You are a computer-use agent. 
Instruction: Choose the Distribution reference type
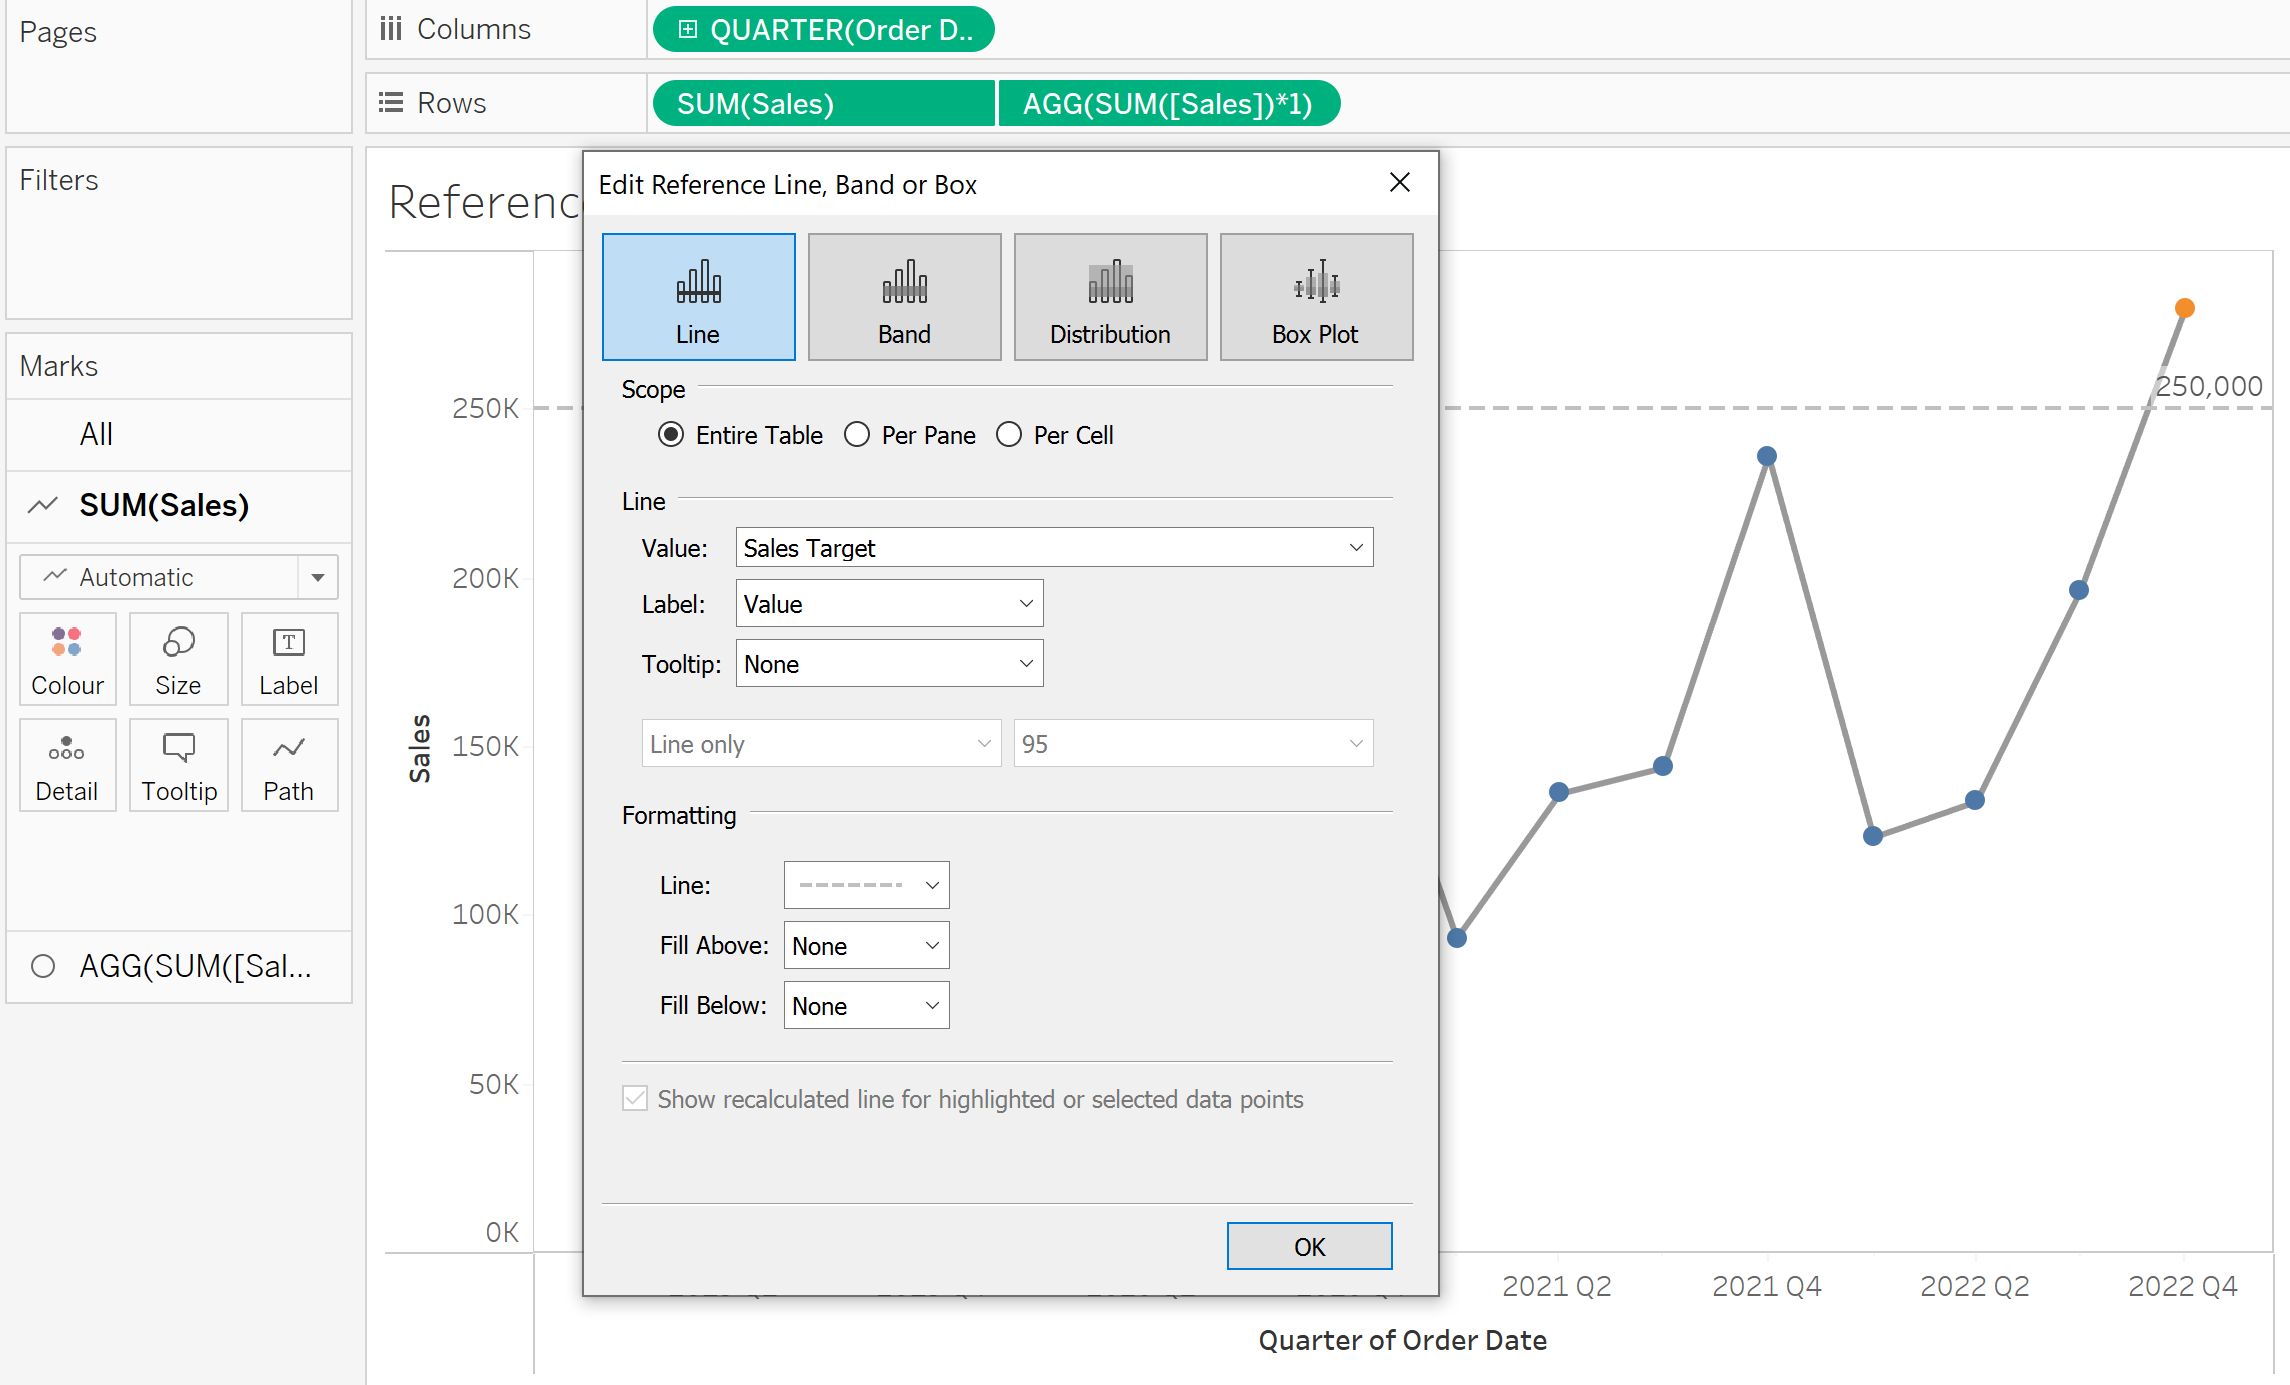[1109, 297]
